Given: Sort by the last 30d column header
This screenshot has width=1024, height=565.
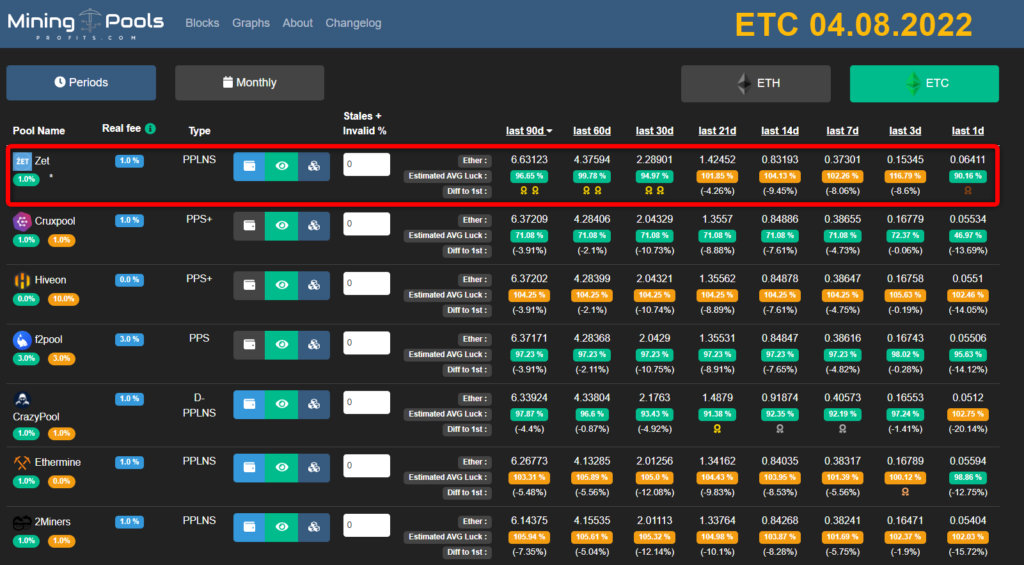Looking at the screenshot, I should [656, 131].
